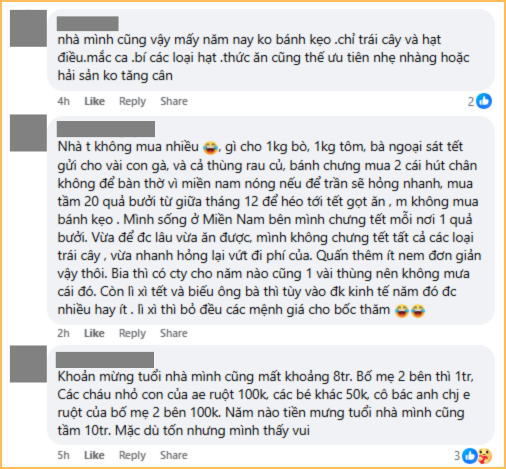This screenshot has width=506, height=469.
Task: Click the care emoji reaction on last comment
Action: pyautogui.click(x=484, y=456)
